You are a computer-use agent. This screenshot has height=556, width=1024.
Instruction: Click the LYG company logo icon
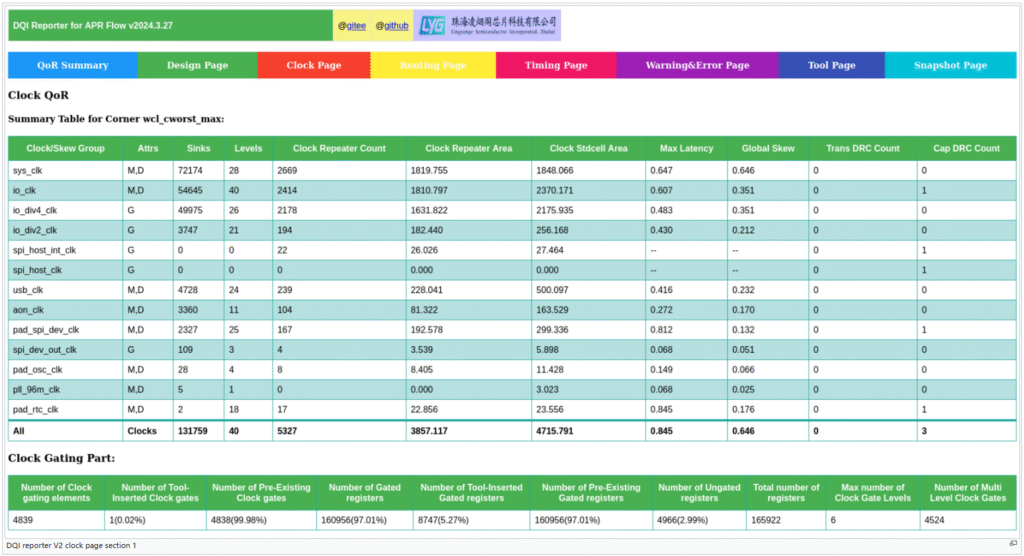pyautogui.click(x=431, y=25)
